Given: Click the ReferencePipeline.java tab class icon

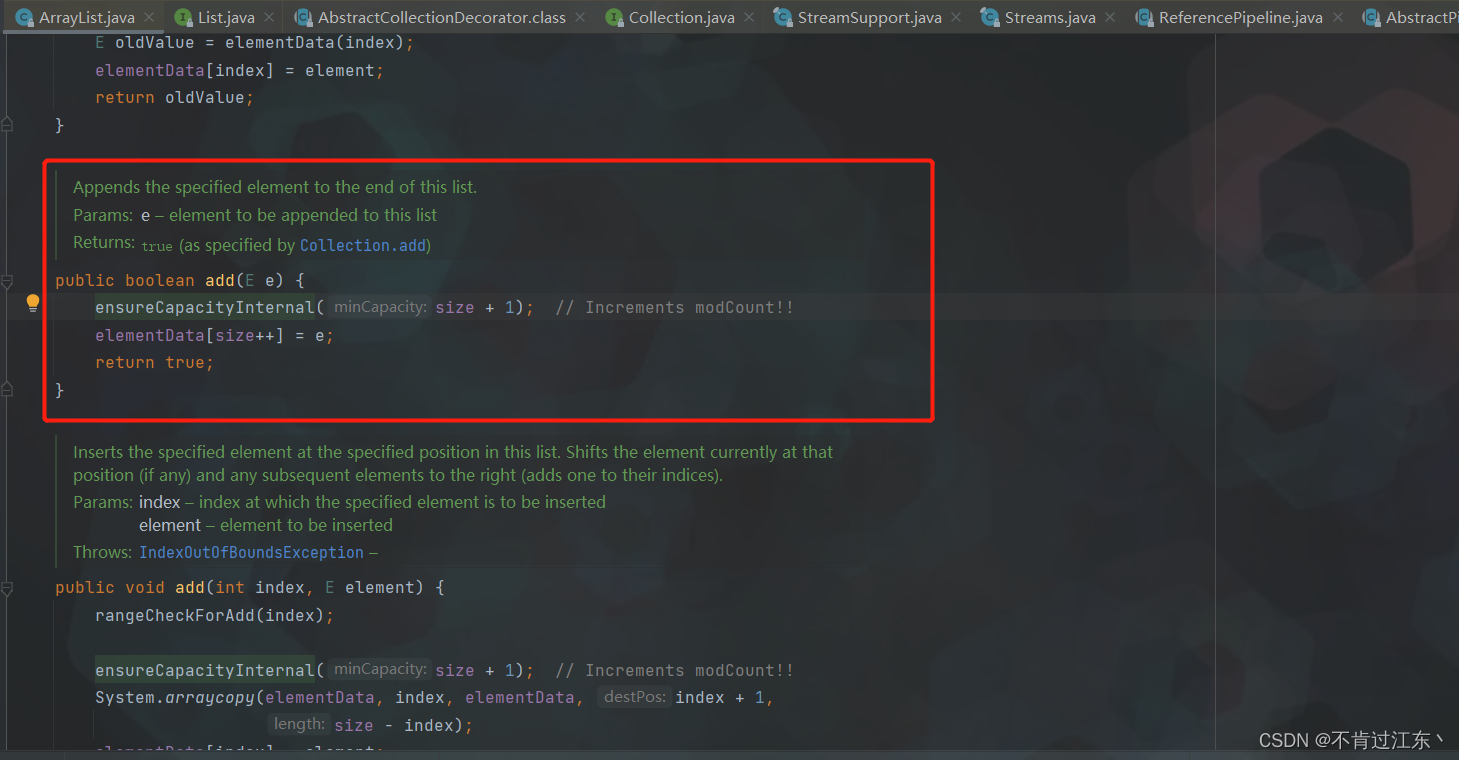Looking at the screenshot, I should (1144, 17).
